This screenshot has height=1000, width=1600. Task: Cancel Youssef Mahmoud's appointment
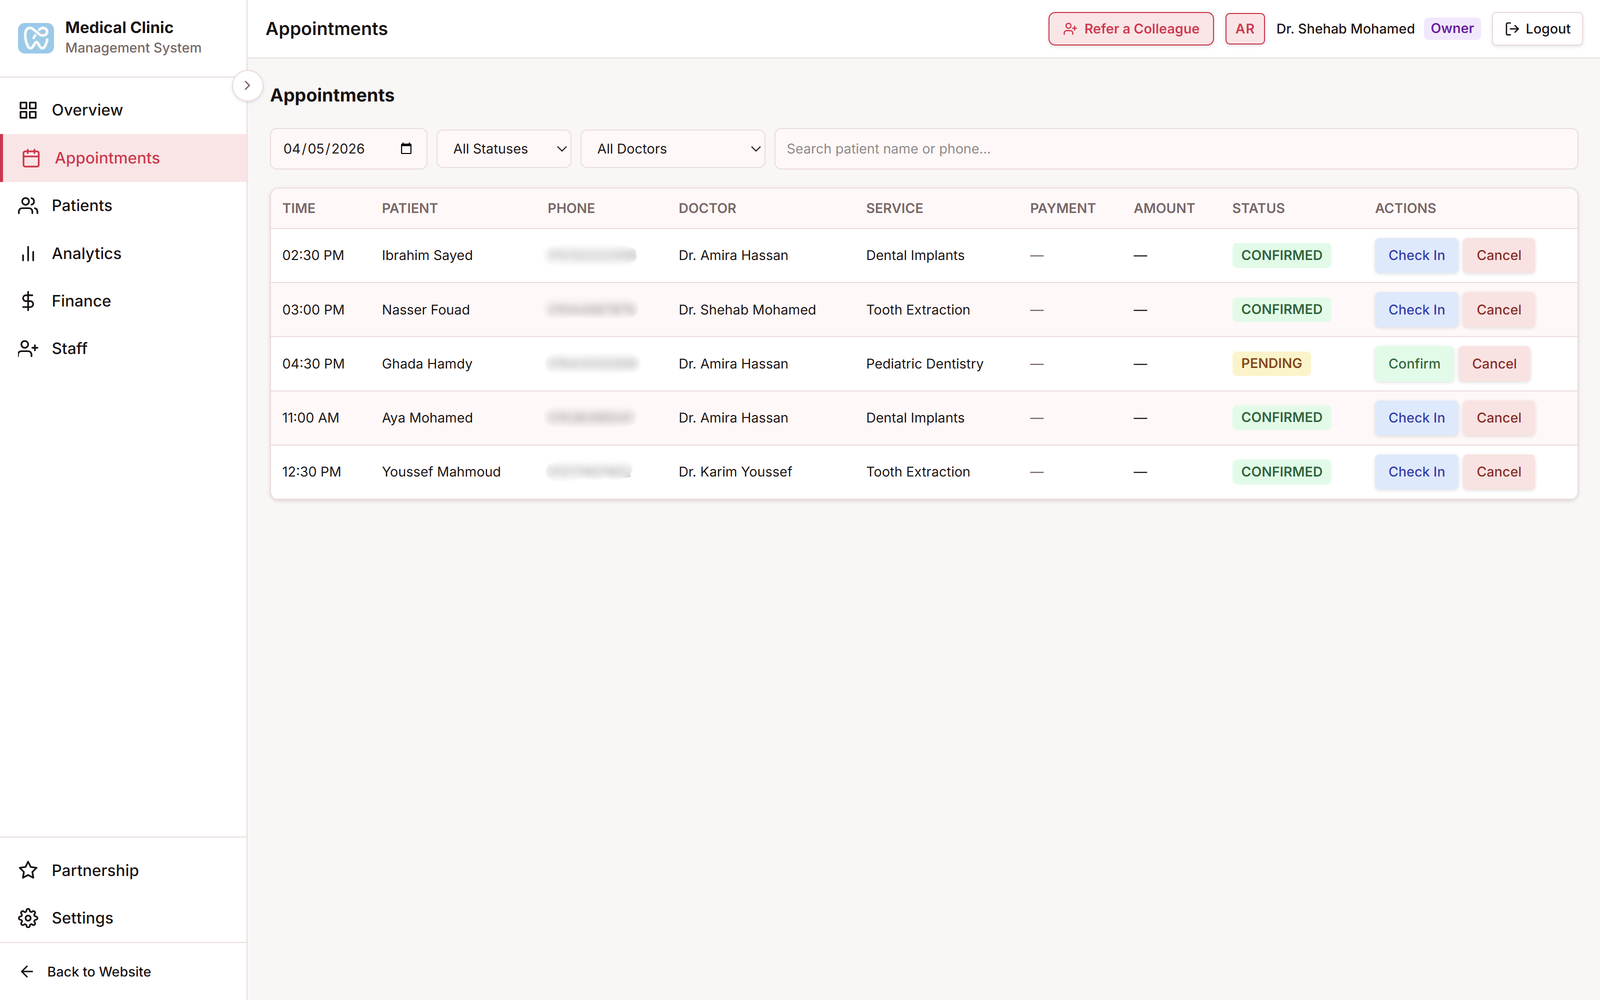[x=1498, y=472]
